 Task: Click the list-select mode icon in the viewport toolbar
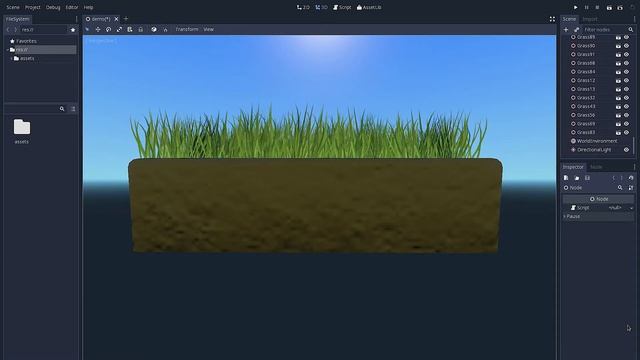pyautogui.click(x=130, y=29)
